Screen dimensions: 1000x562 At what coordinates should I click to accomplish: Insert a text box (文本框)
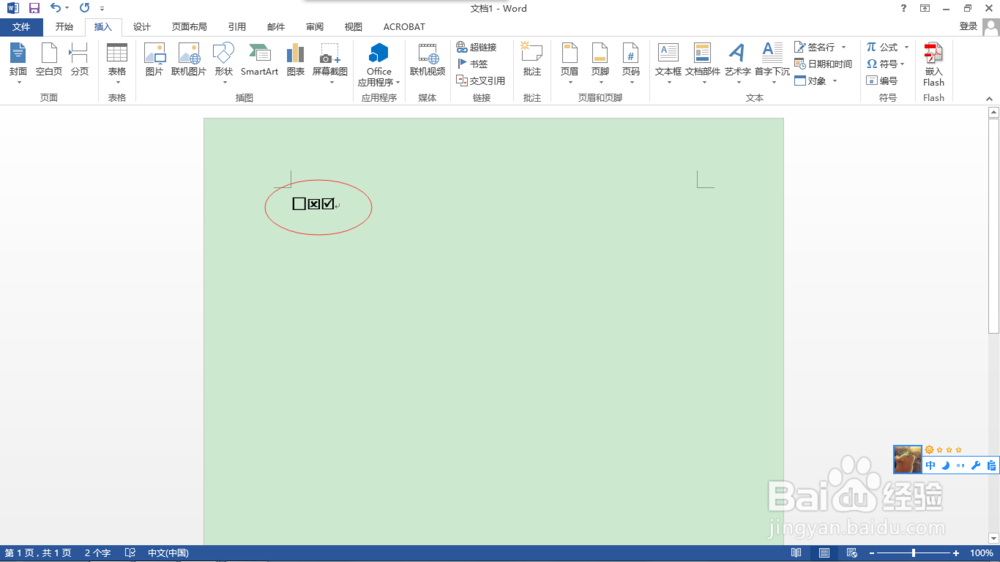[668, 64]
